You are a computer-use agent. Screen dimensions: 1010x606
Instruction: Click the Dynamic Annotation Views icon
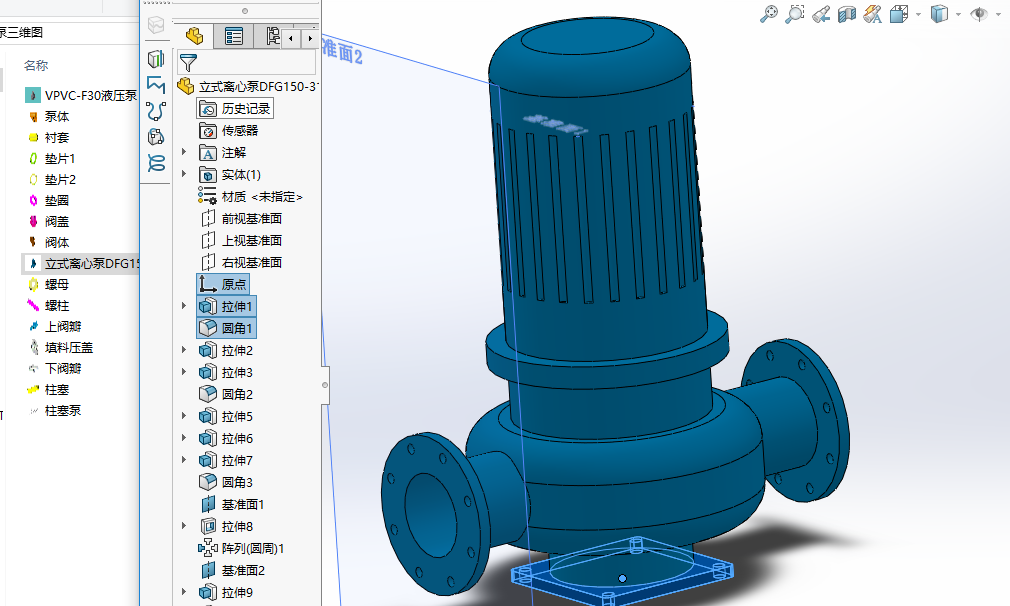coord(873,14)
